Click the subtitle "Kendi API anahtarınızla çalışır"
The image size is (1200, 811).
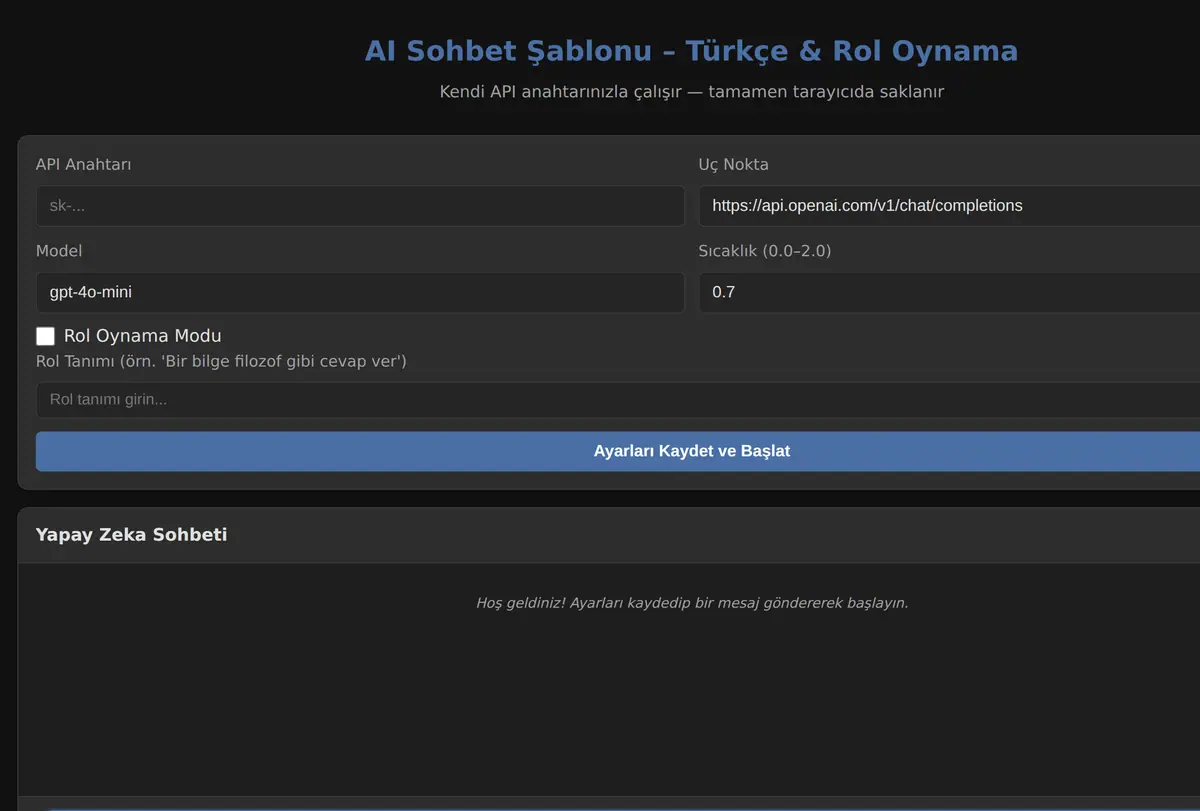692,92
